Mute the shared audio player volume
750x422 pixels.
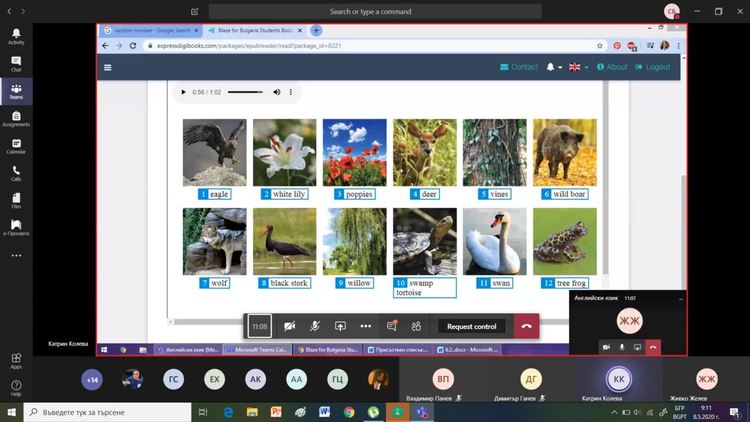coord(277,92)
